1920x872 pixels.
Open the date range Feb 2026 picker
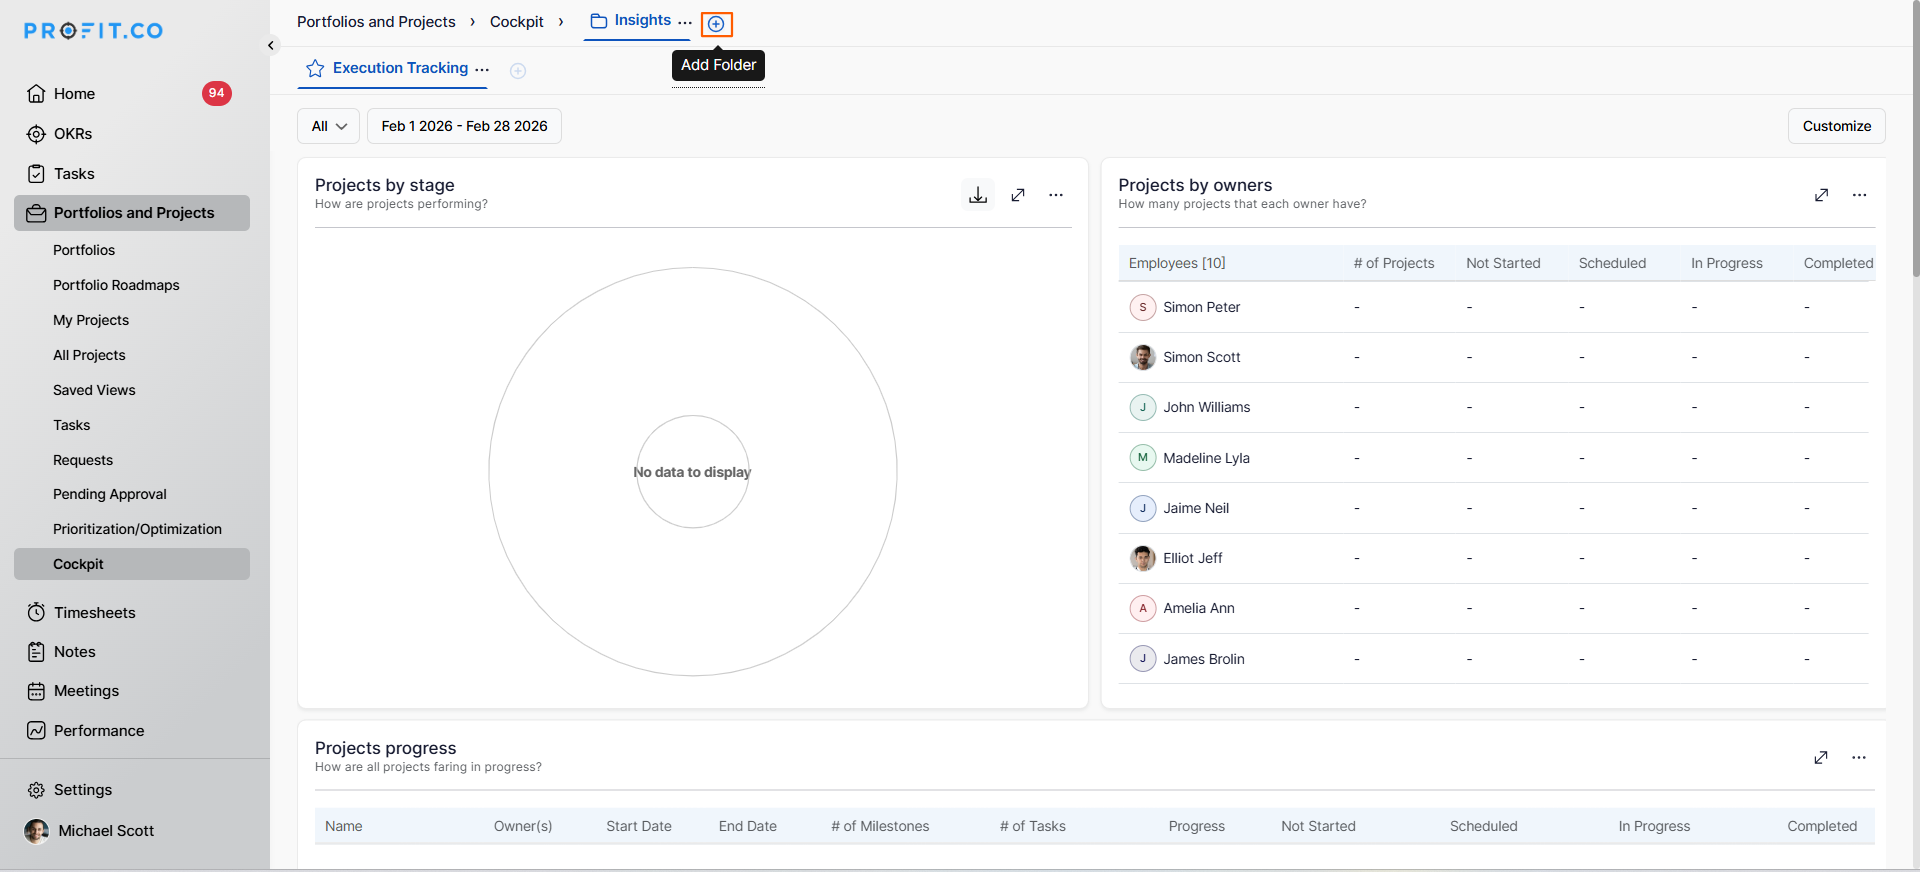tap(464, 126)
